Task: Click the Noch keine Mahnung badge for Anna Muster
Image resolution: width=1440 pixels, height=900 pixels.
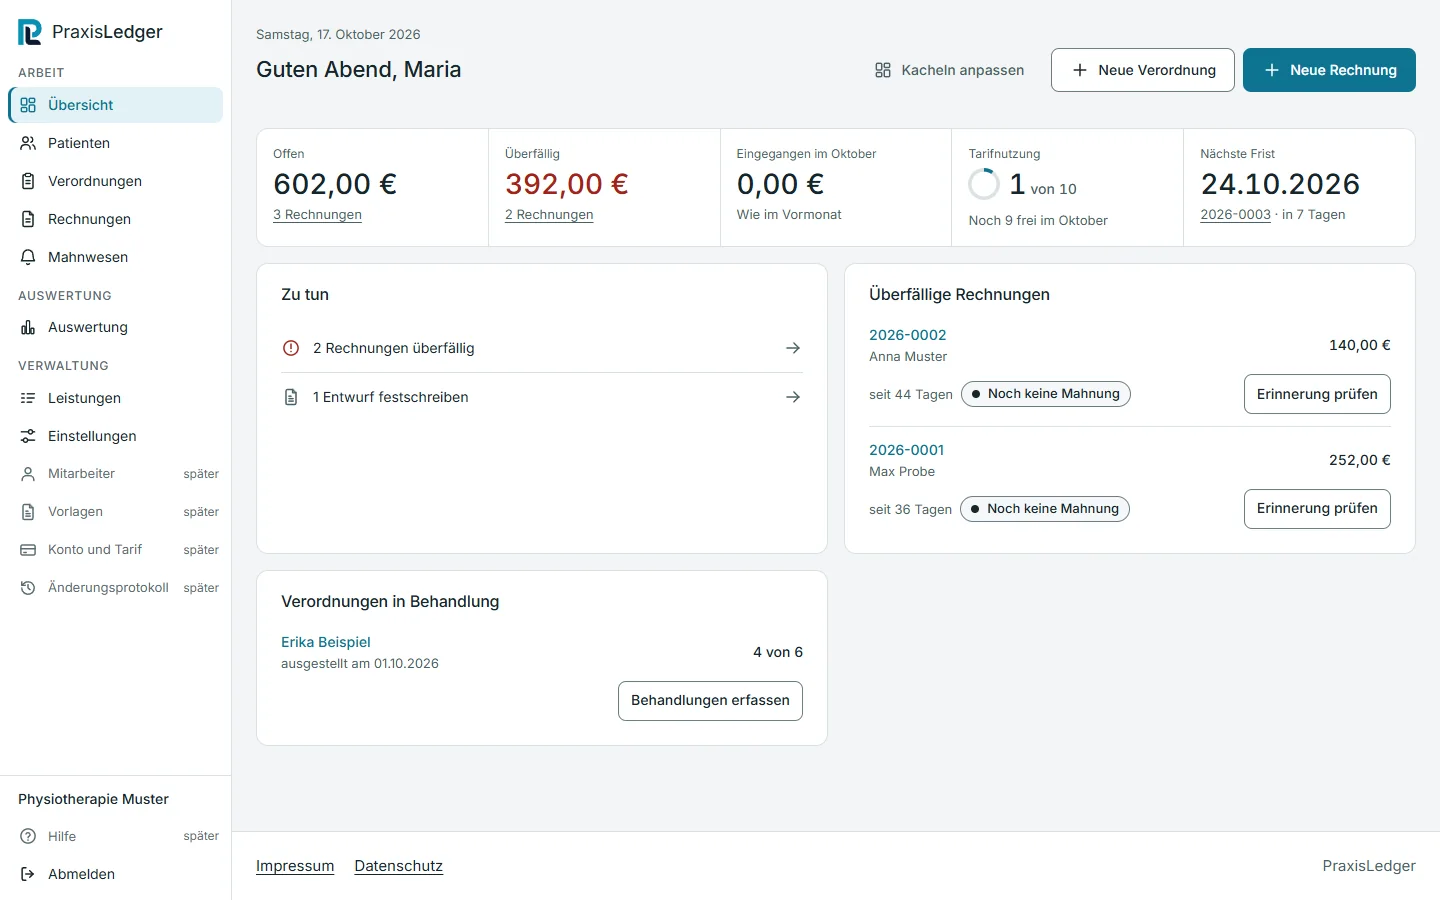Action: pos(1046,394)
